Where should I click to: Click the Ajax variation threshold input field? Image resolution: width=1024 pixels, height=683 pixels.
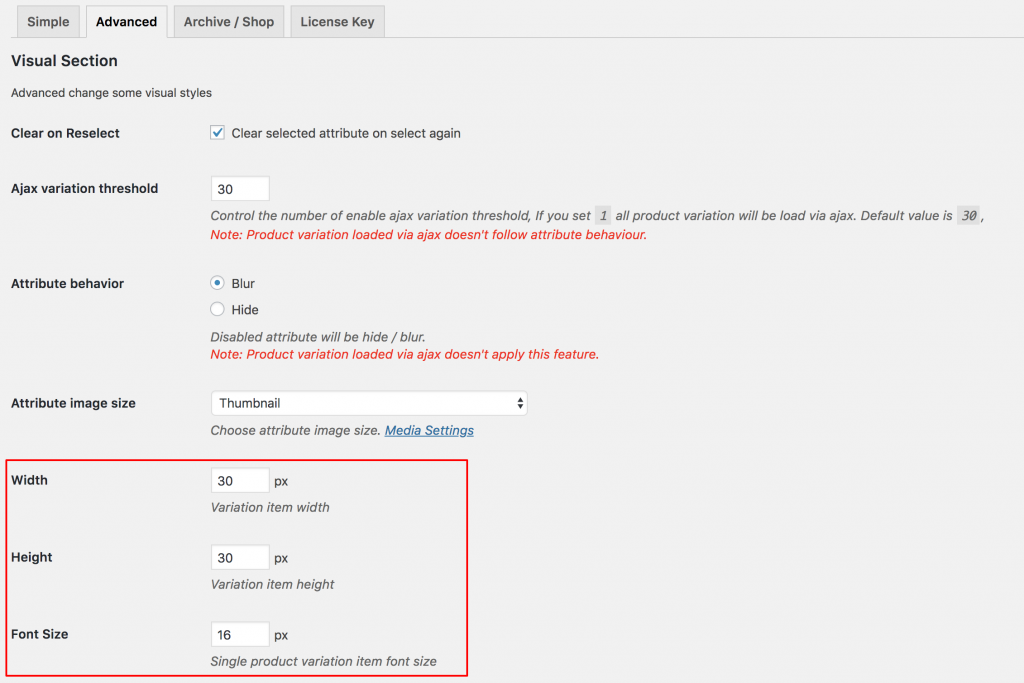240,189
